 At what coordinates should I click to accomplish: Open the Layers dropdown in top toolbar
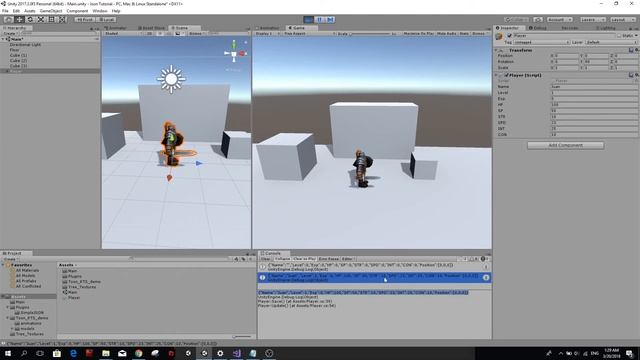click(592, 19)
